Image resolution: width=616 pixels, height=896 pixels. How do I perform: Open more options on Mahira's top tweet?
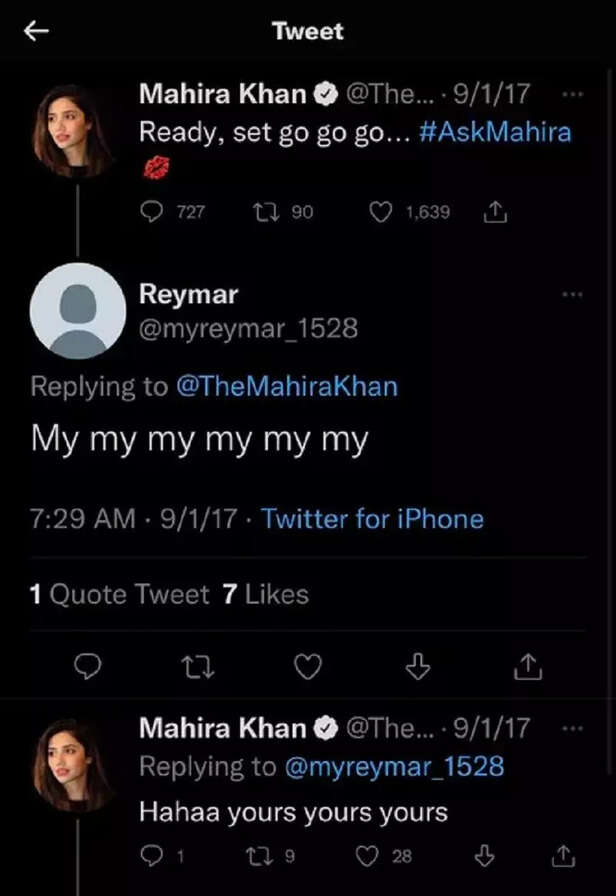[x=572, y=92]
